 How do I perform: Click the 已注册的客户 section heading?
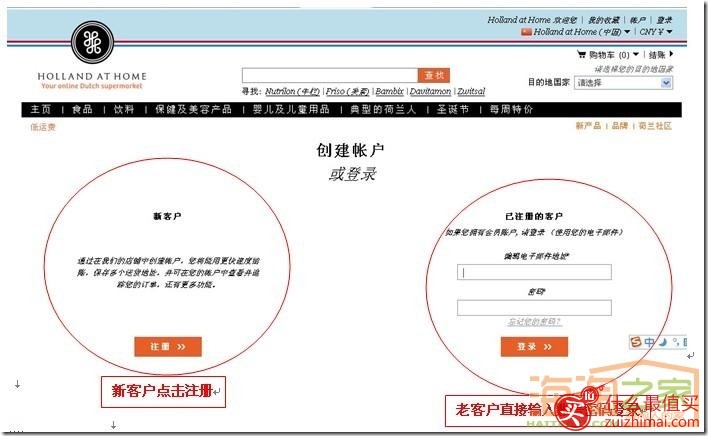pos(534,216)
